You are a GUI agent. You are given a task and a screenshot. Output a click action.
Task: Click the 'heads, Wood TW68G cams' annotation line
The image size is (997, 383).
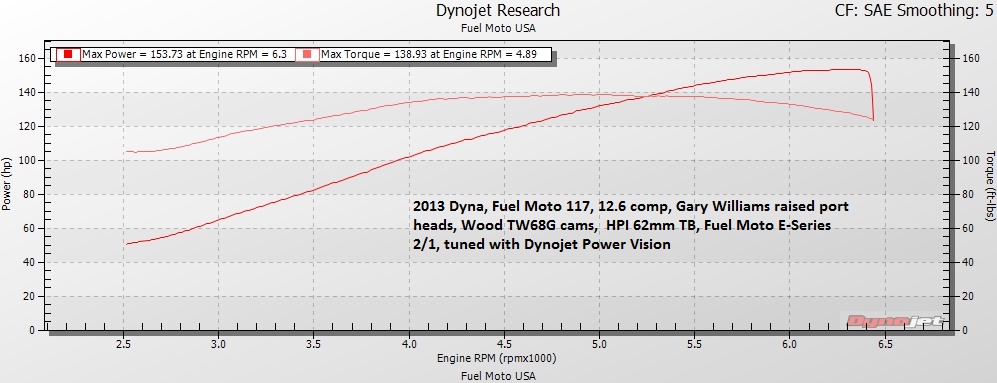[621, 226]
